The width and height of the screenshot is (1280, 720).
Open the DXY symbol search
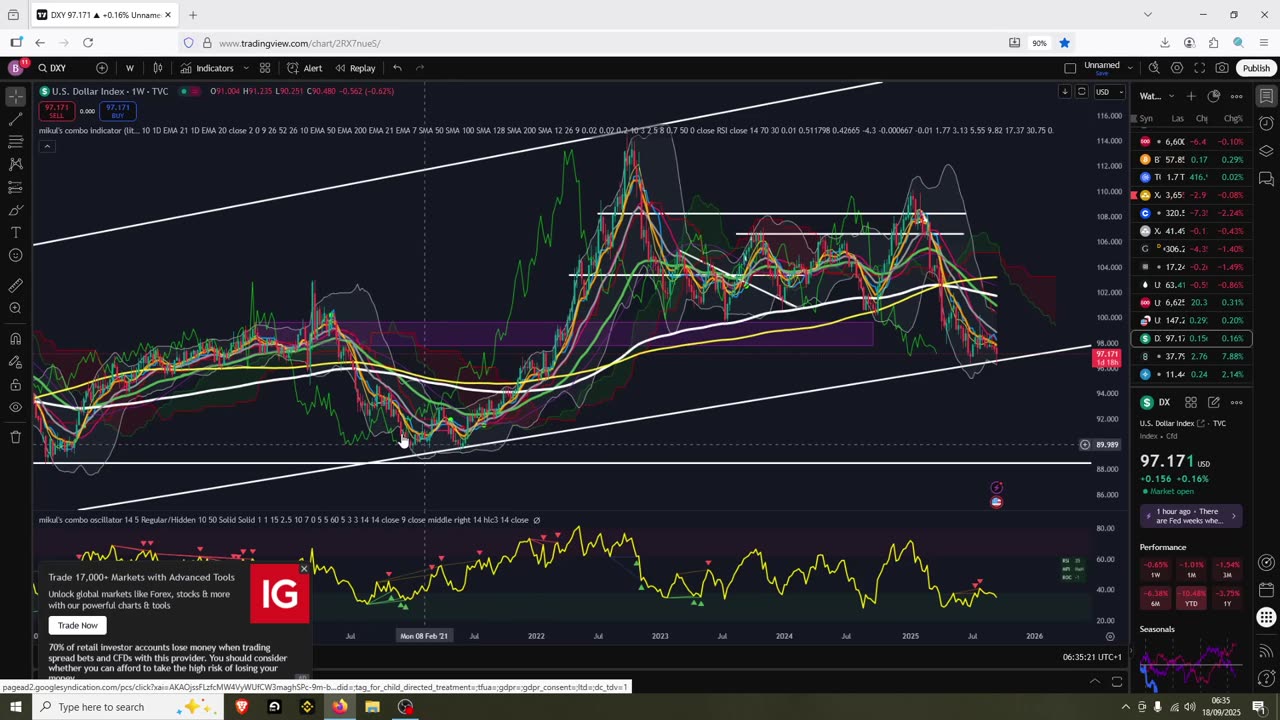coord(52,68)
